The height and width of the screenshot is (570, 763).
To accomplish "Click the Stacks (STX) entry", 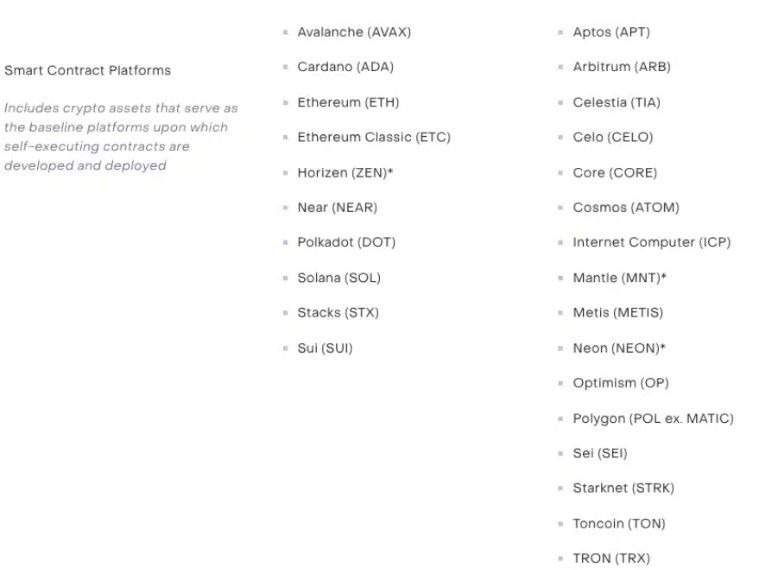I will 338,313.
